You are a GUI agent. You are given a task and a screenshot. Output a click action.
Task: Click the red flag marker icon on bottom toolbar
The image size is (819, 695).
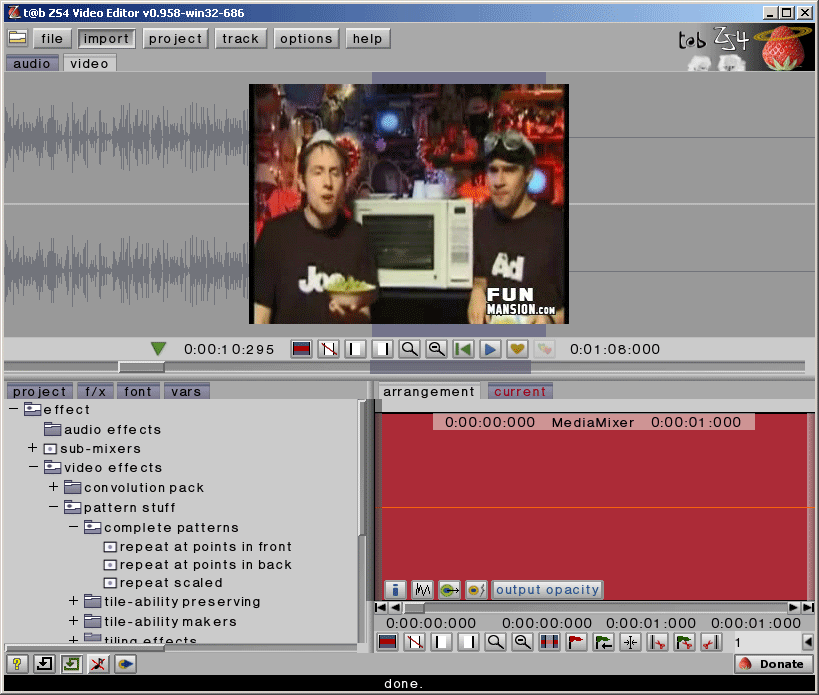[575, 642]
